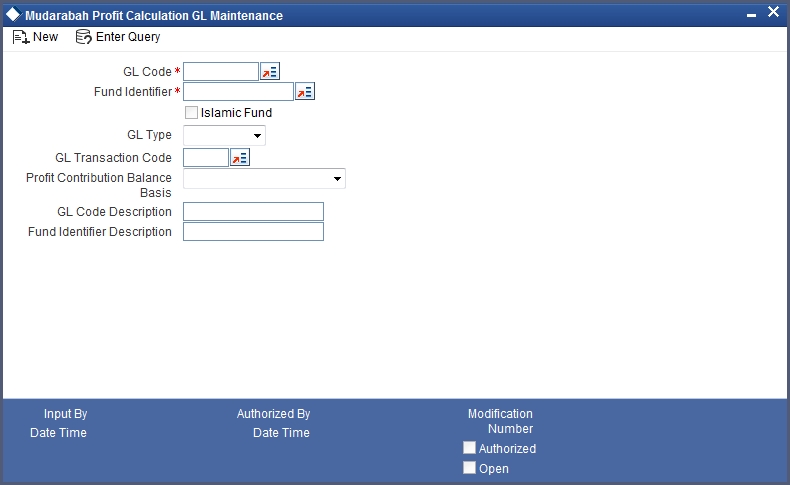790x485 pixels.
Task: Tick the Islamic Fund checkbox
Action: click(x=191, y=112)
